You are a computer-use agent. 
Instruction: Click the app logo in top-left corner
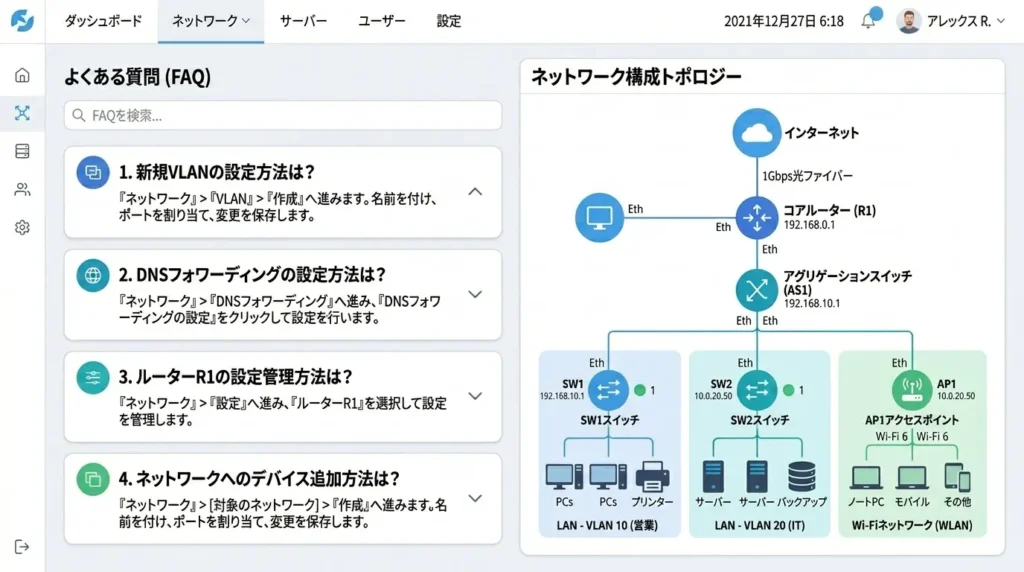[22, 21]
